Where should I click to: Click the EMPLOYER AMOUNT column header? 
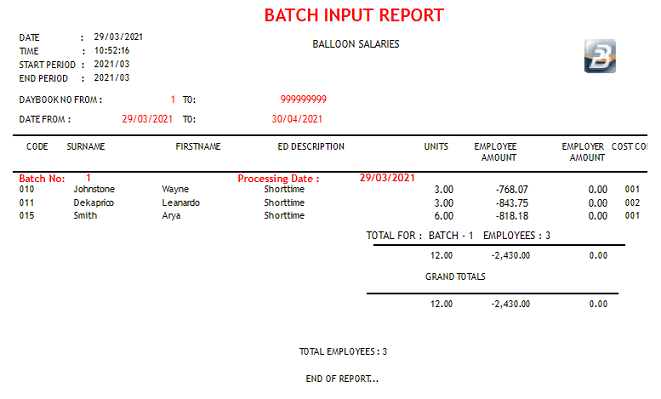click(x=583, y=152)
